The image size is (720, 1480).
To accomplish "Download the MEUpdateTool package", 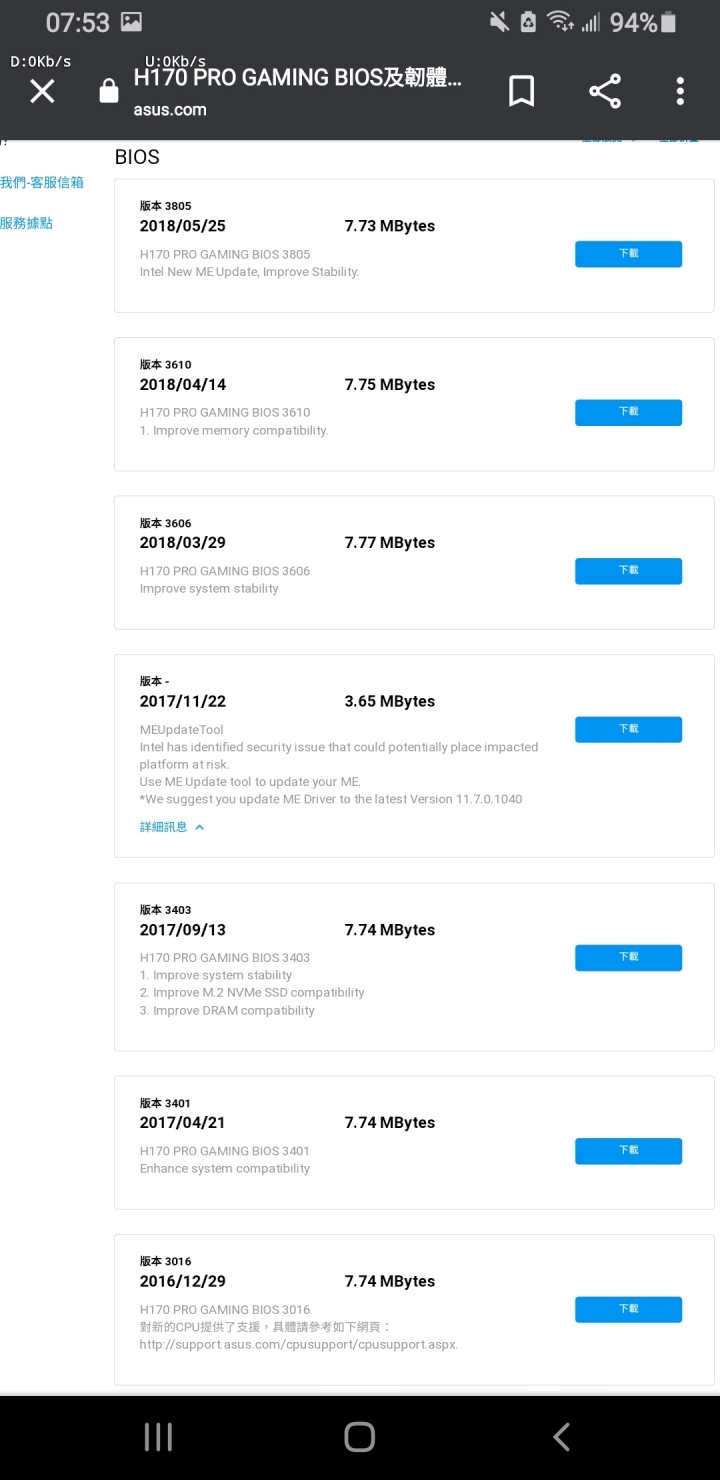I will [628, 729].
